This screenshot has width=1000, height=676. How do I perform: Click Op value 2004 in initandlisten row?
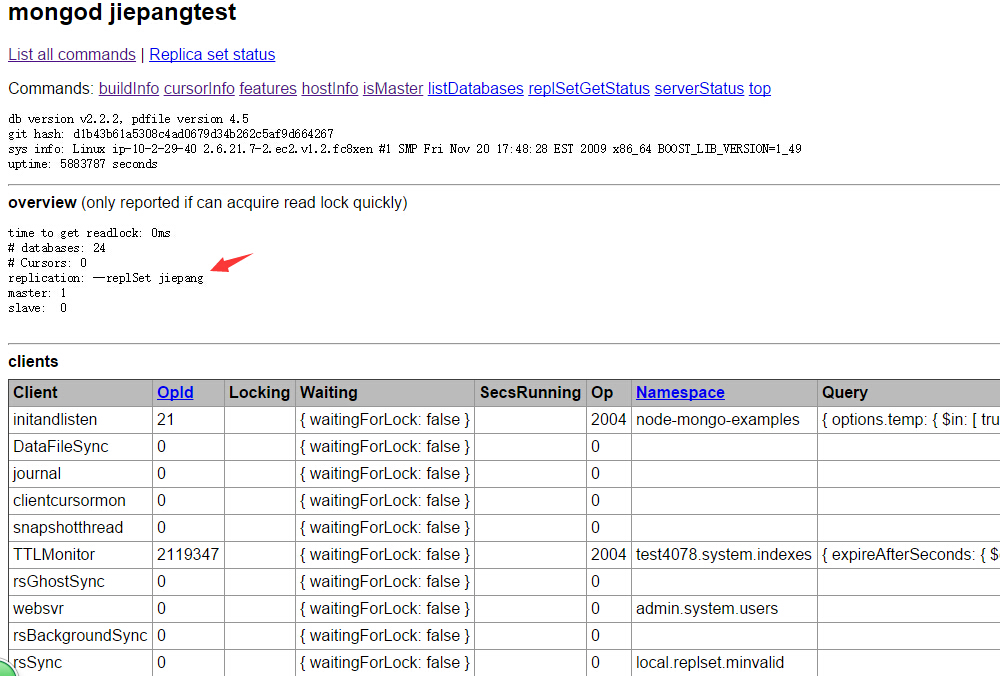608,420
